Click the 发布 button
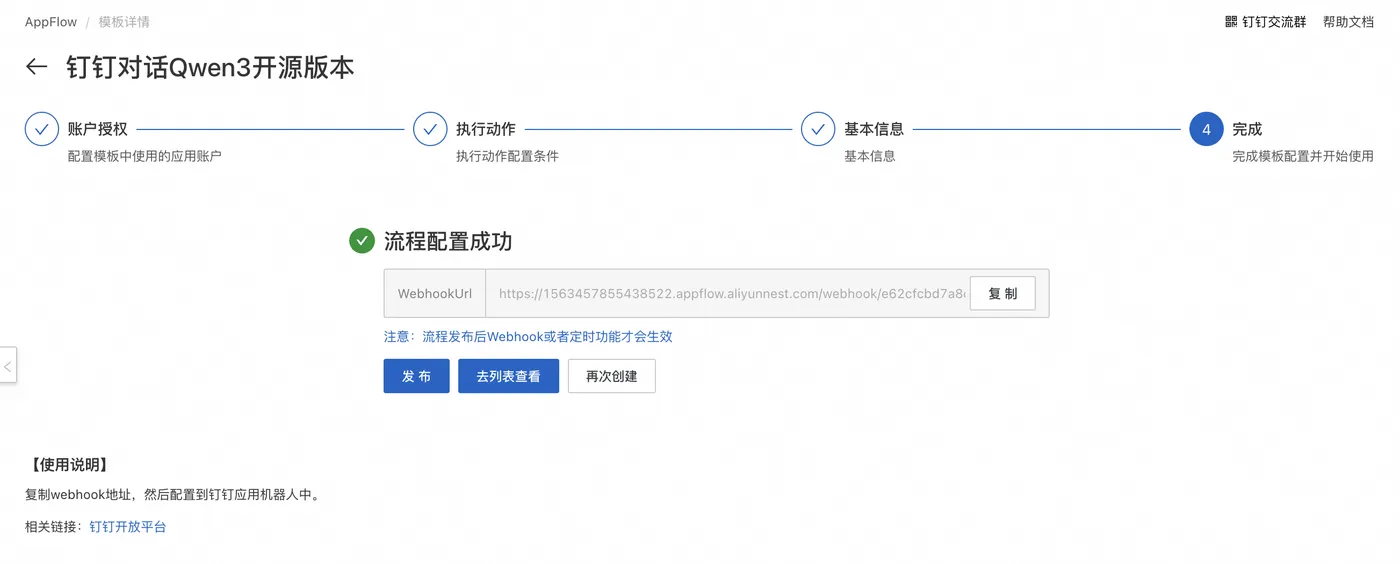This screenshot has width=1400, height=564. click(x=416, y=376)
